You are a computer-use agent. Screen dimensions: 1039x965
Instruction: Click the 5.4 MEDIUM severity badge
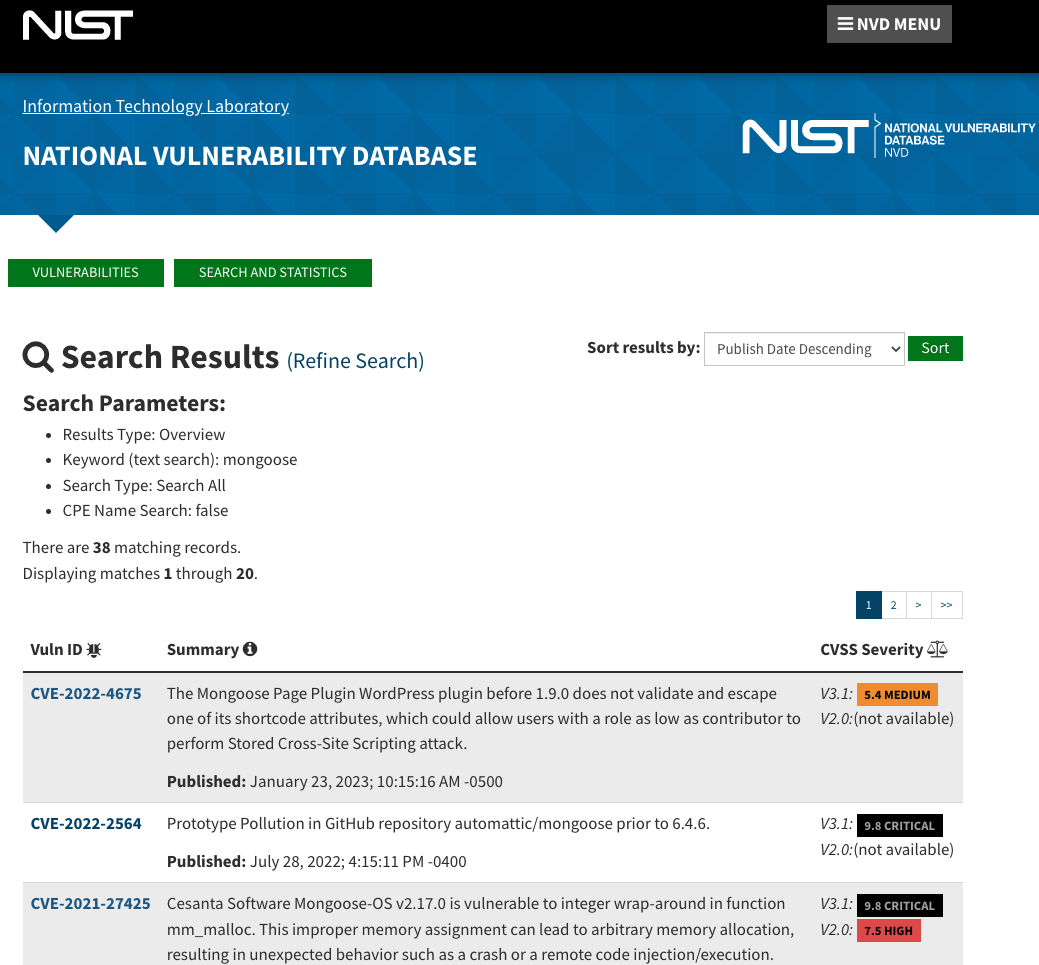897,695
